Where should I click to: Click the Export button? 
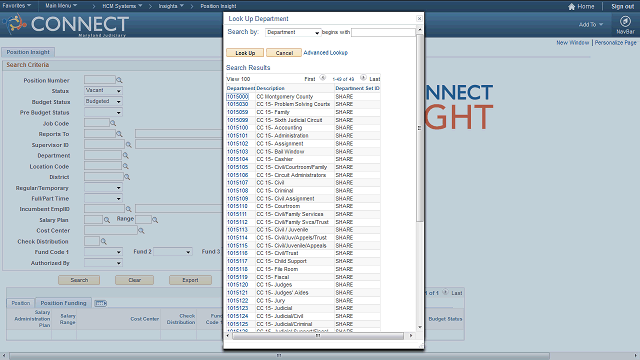tap(190, 280)
